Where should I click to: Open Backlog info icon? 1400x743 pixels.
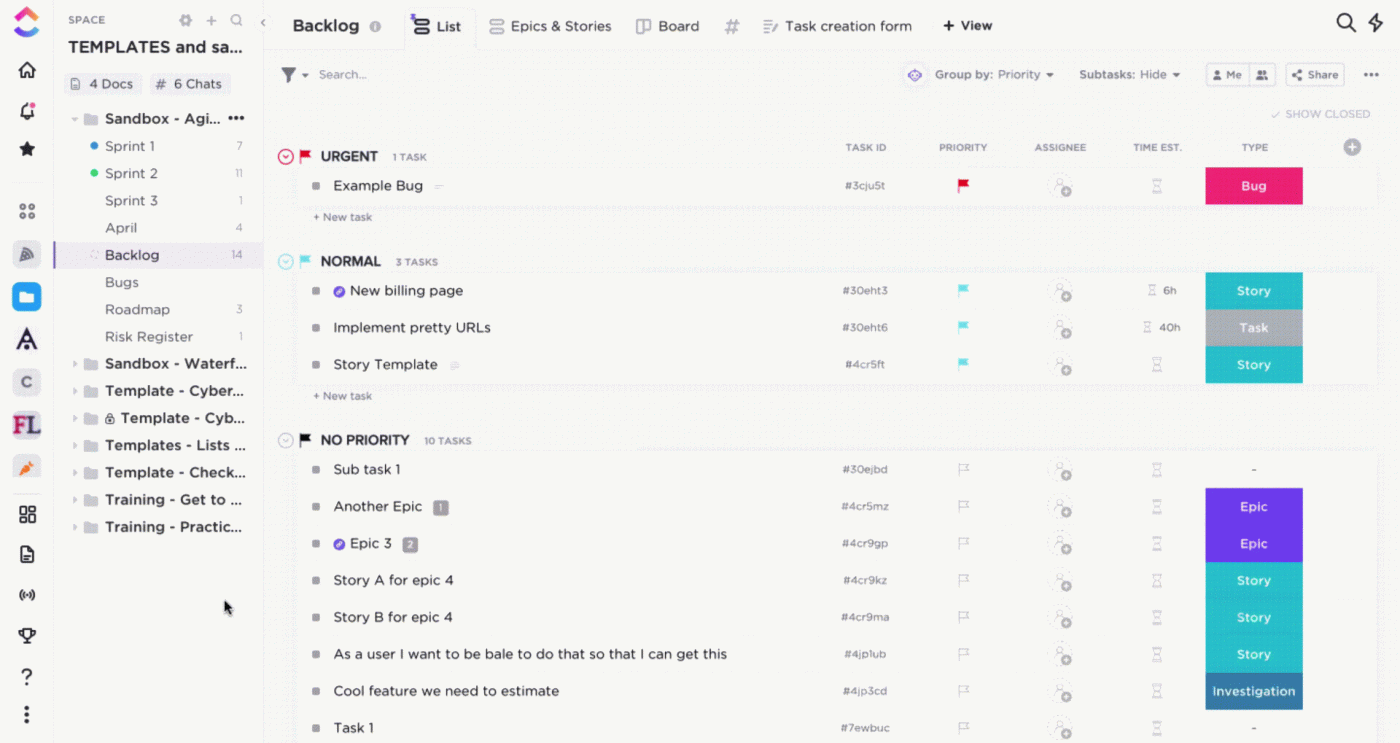point(375,27)
